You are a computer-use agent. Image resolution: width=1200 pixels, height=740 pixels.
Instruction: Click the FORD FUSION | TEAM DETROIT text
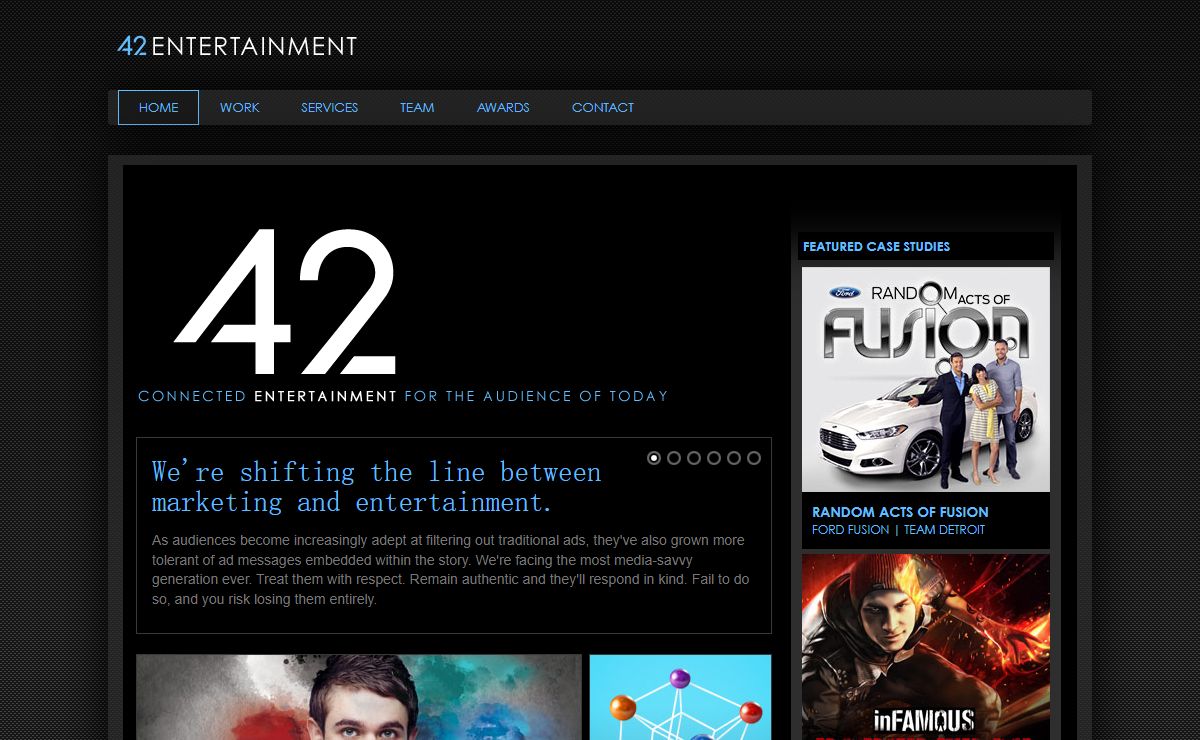pyautogui.click(x=898, y=530)
